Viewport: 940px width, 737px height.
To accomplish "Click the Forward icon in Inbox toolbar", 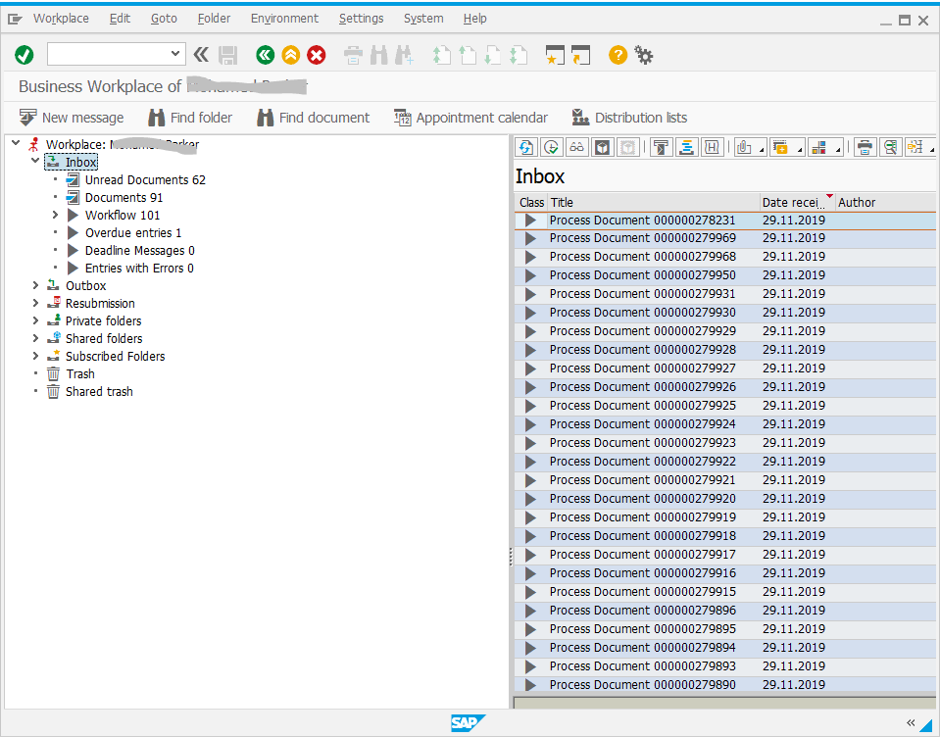I will tap(661, 147).
